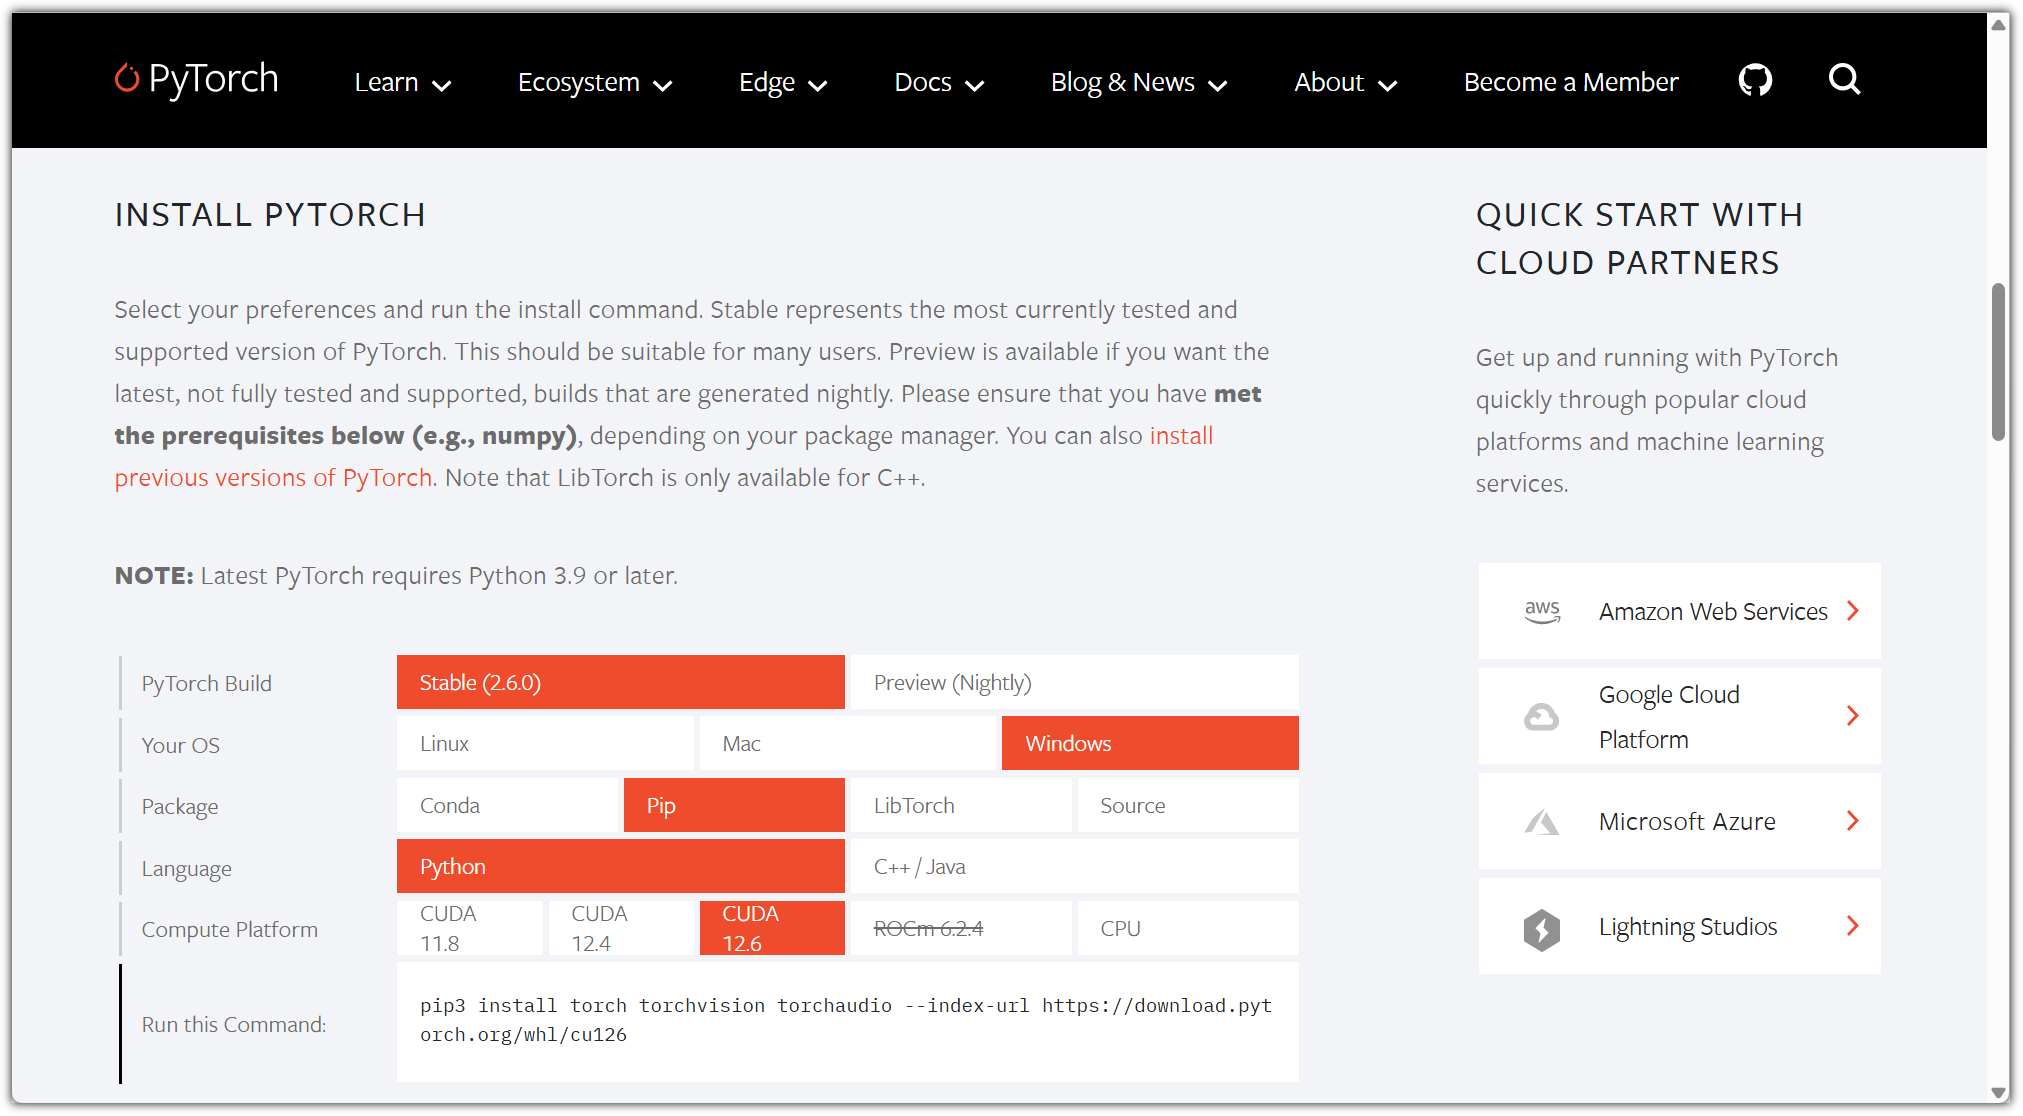This screenshot has height=1116, width=2023.
Task: Expand the Ecosystem dropdown menu
Action: [x=594, y=83]
